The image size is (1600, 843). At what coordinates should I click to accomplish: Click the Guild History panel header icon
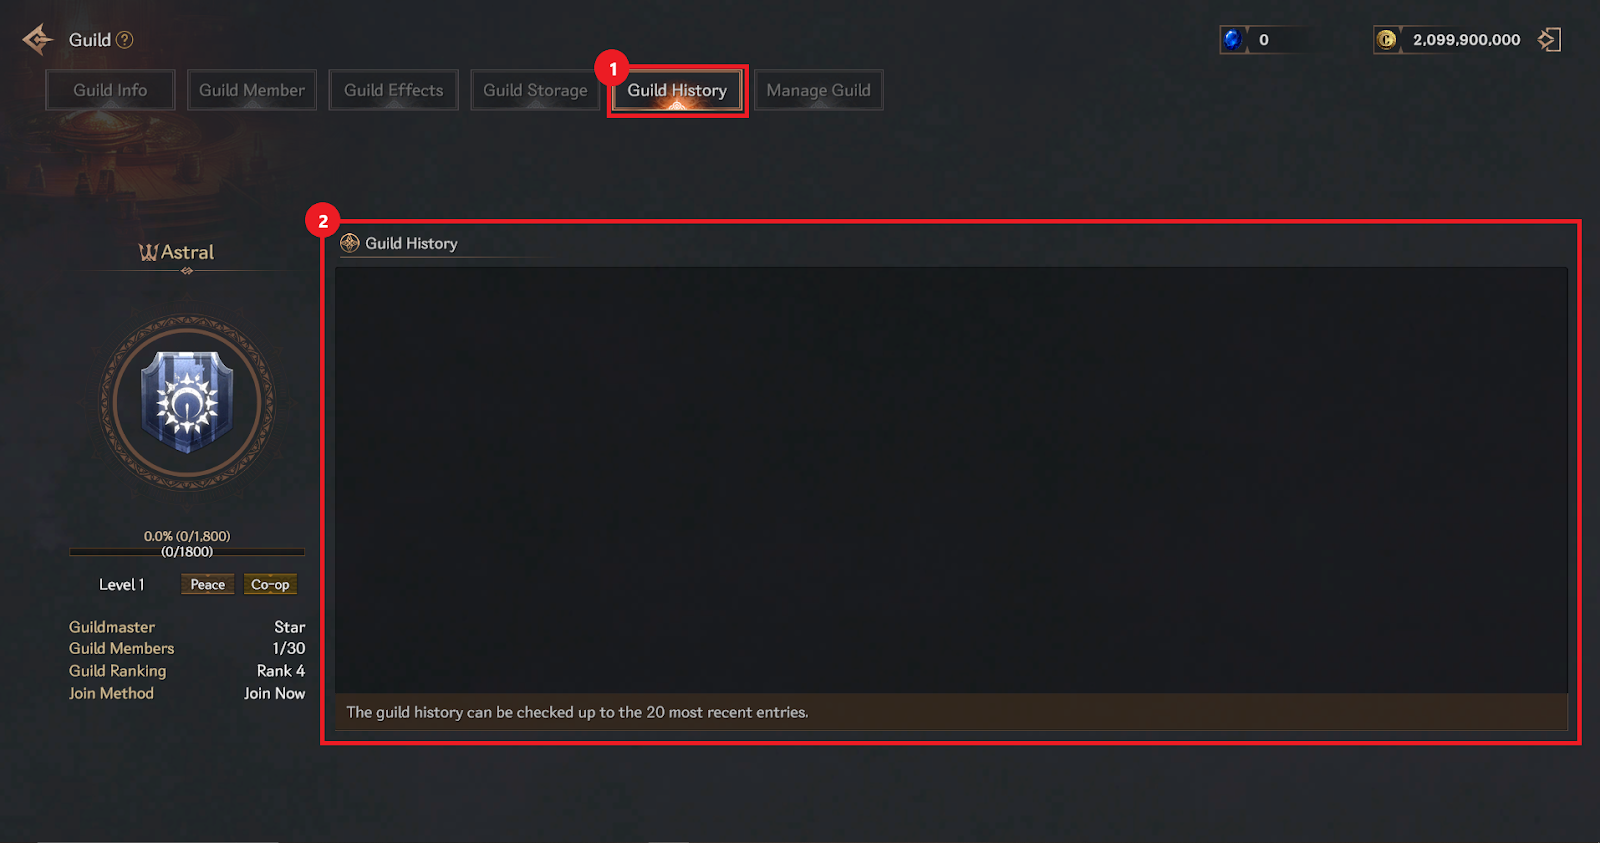click(x=350, y=243)
